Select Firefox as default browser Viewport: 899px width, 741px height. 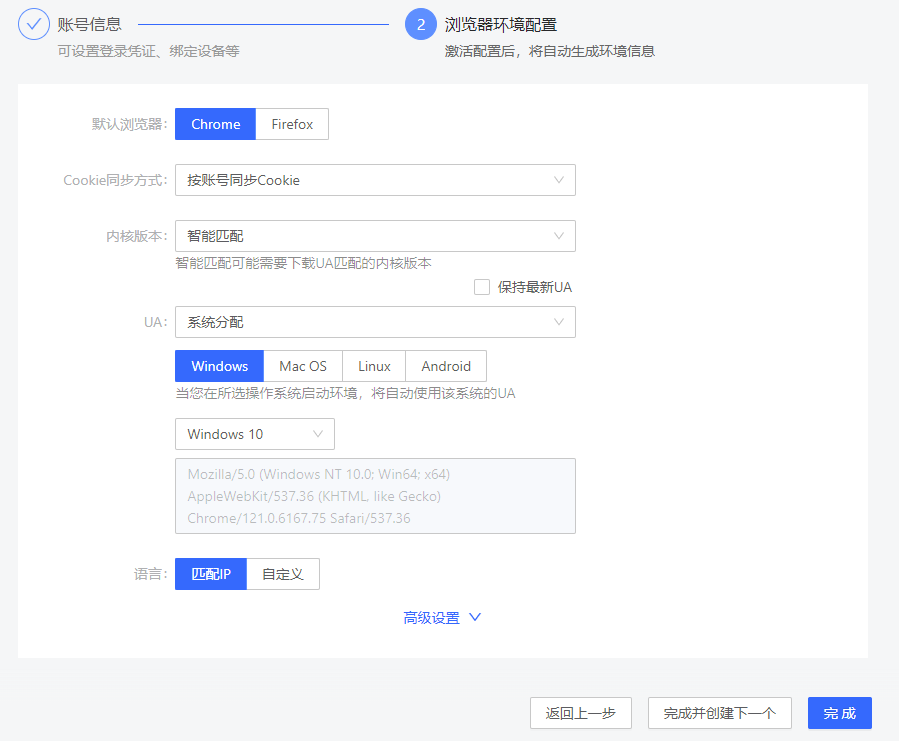pyautogui.click(x=292, y=124)
